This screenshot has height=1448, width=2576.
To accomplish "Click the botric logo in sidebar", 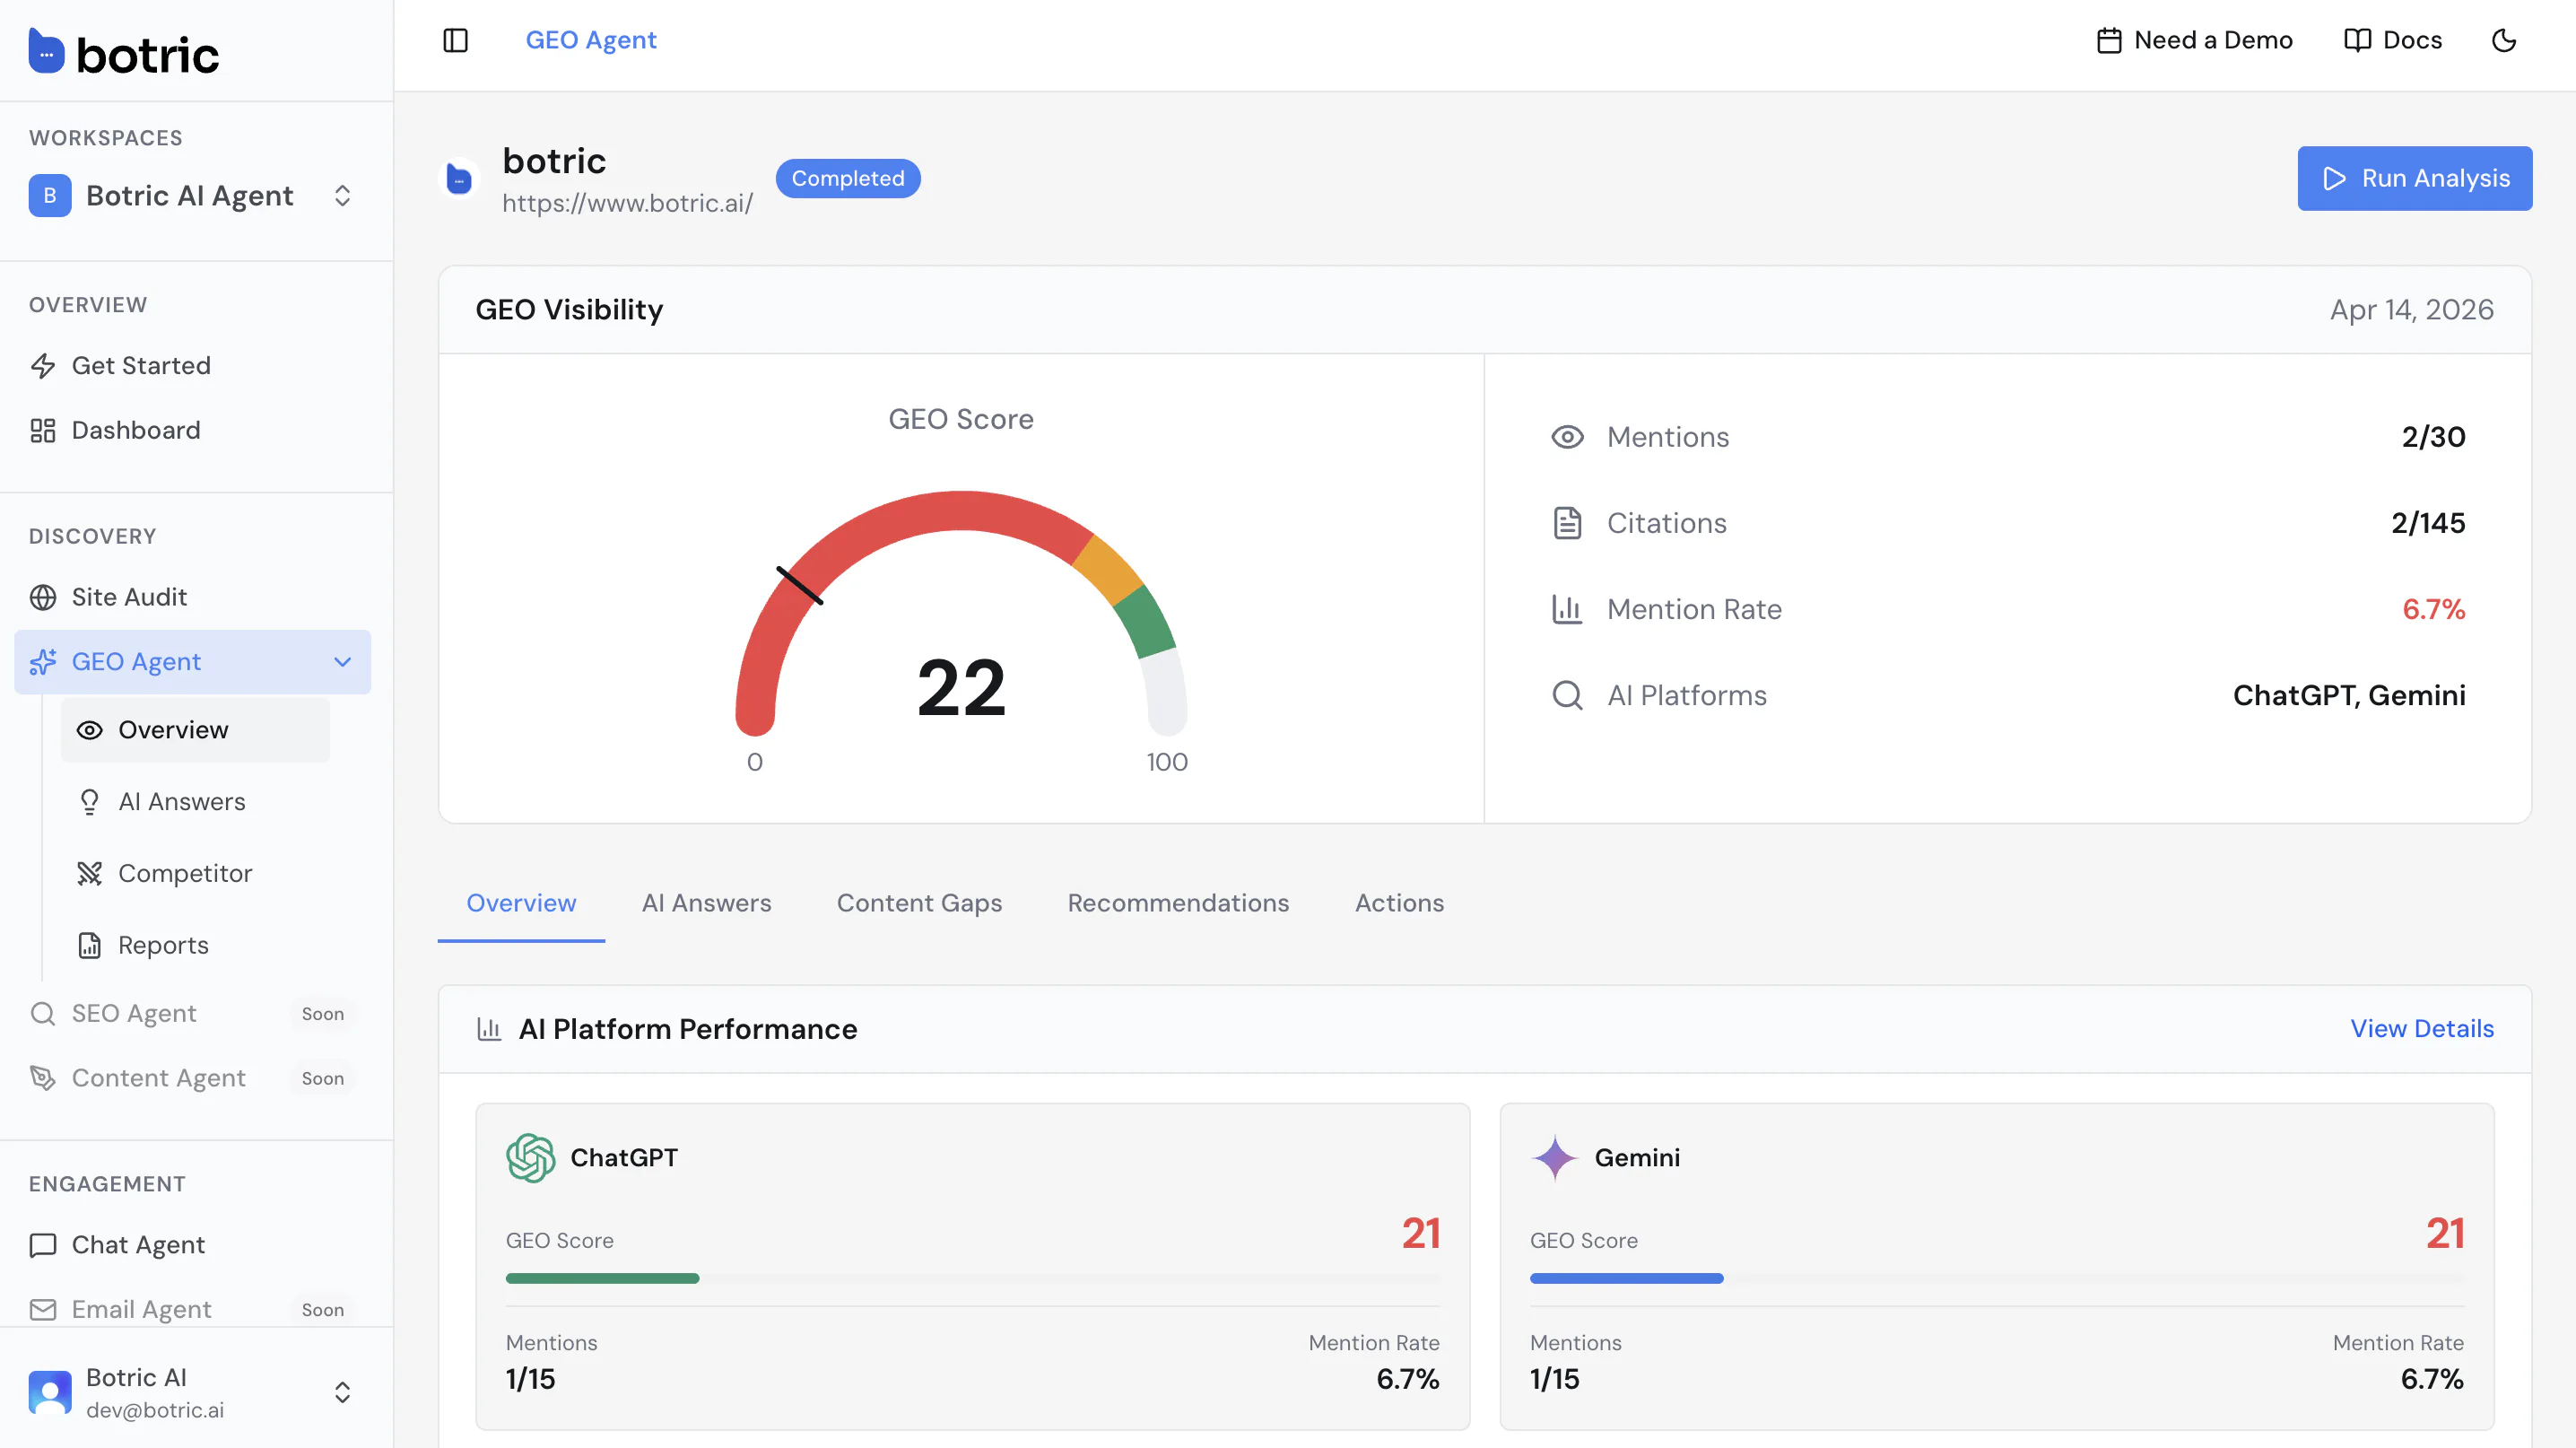I will 123,52.
